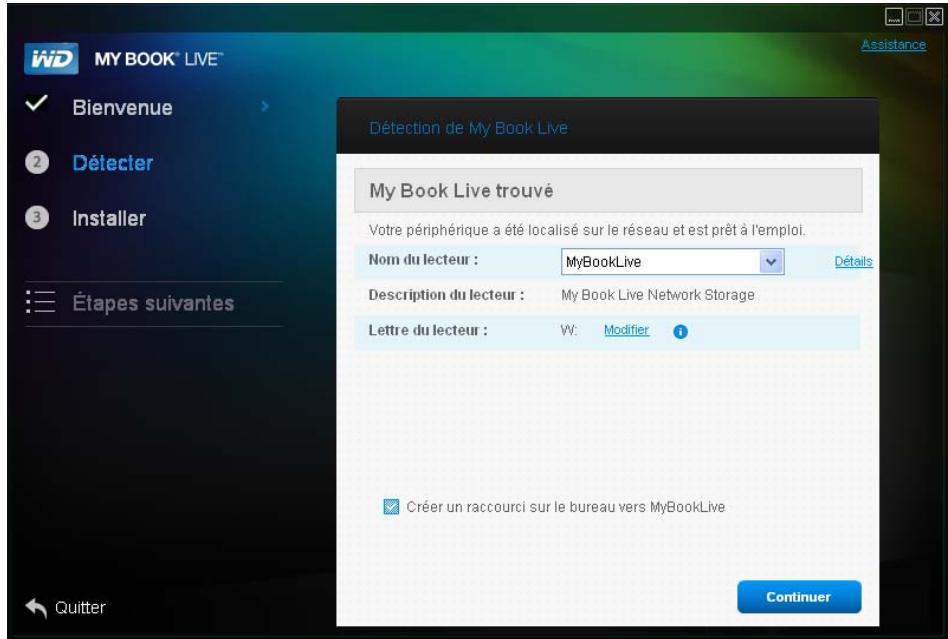The width and height of the screenshot is (948, 639).
Task: Click the arrow next to Bienvenue
Action: (265, 106)
